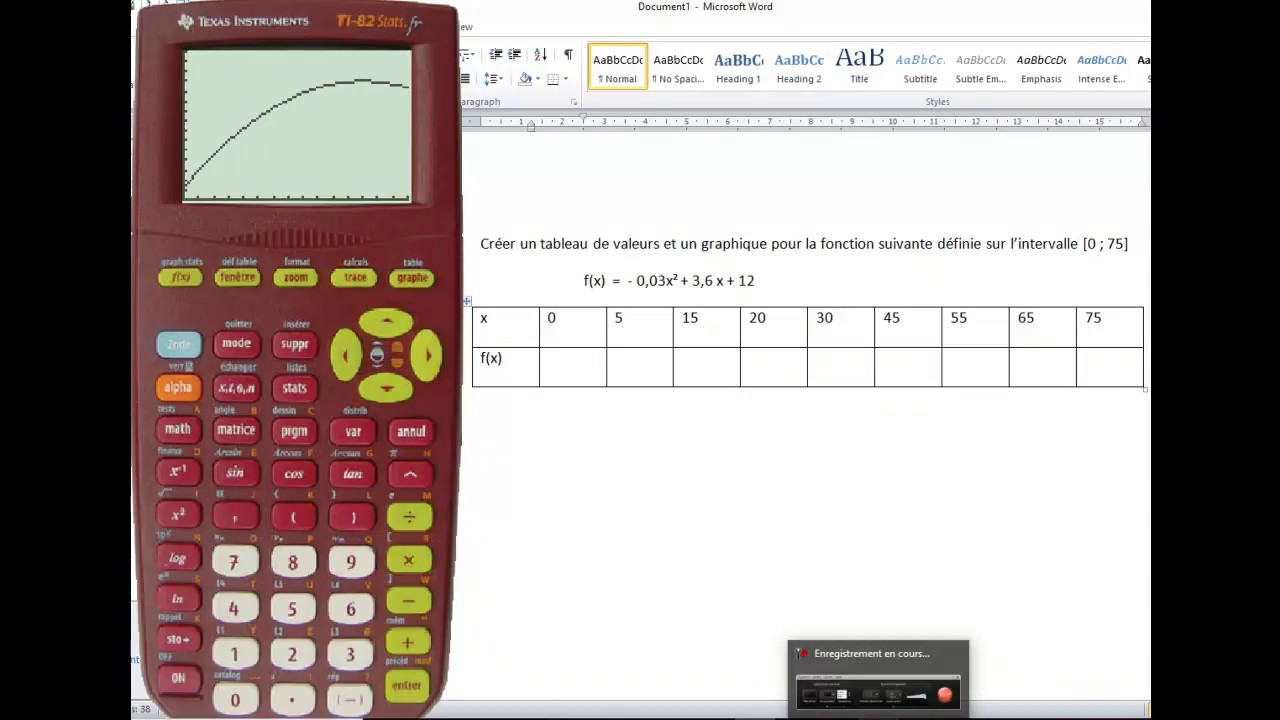Tap the decimal point key
1280x720 pixels.
292,700
